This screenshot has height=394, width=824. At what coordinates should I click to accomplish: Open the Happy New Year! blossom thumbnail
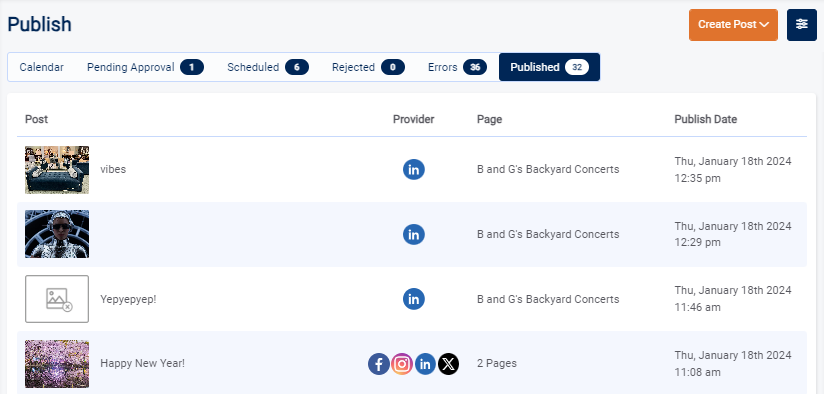pyautogui.click(x=57, y=364)
